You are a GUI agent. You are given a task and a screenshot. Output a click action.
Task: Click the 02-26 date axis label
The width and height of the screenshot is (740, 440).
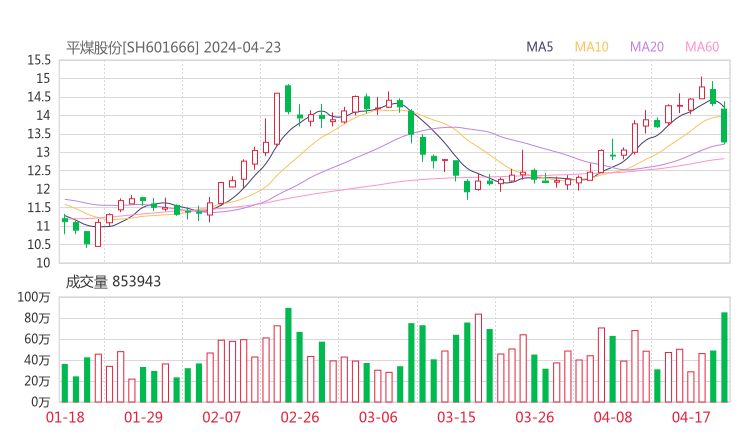(300, 417)
